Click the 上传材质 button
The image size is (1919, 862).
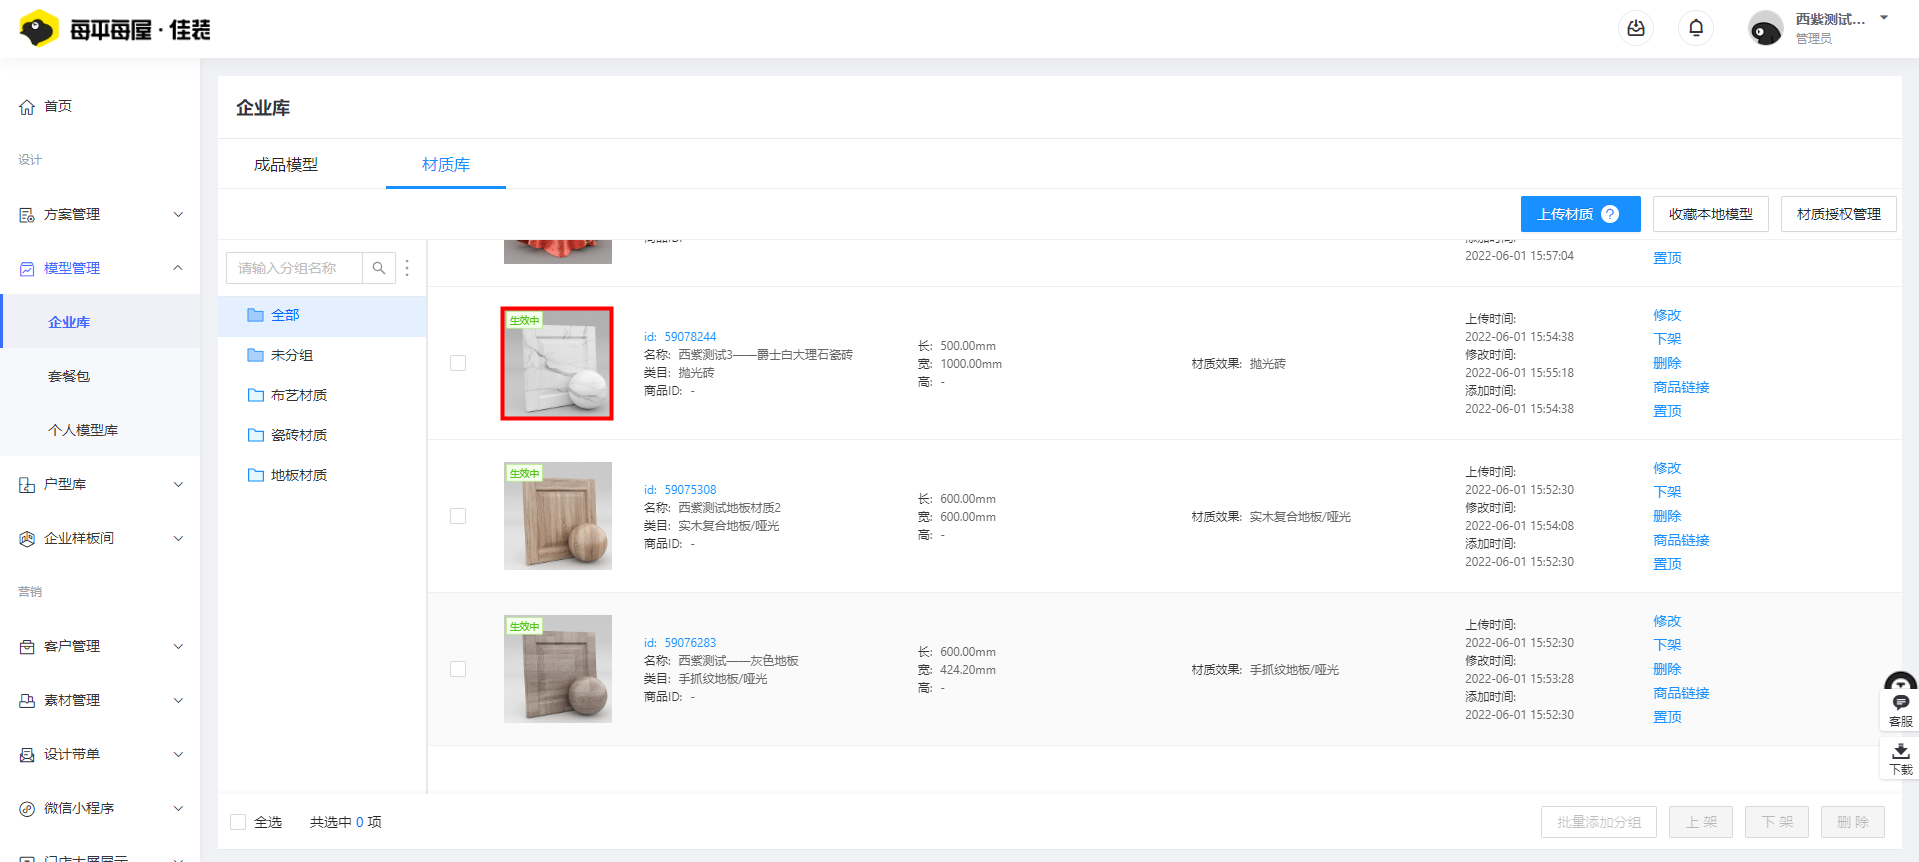click(1580, 214)
